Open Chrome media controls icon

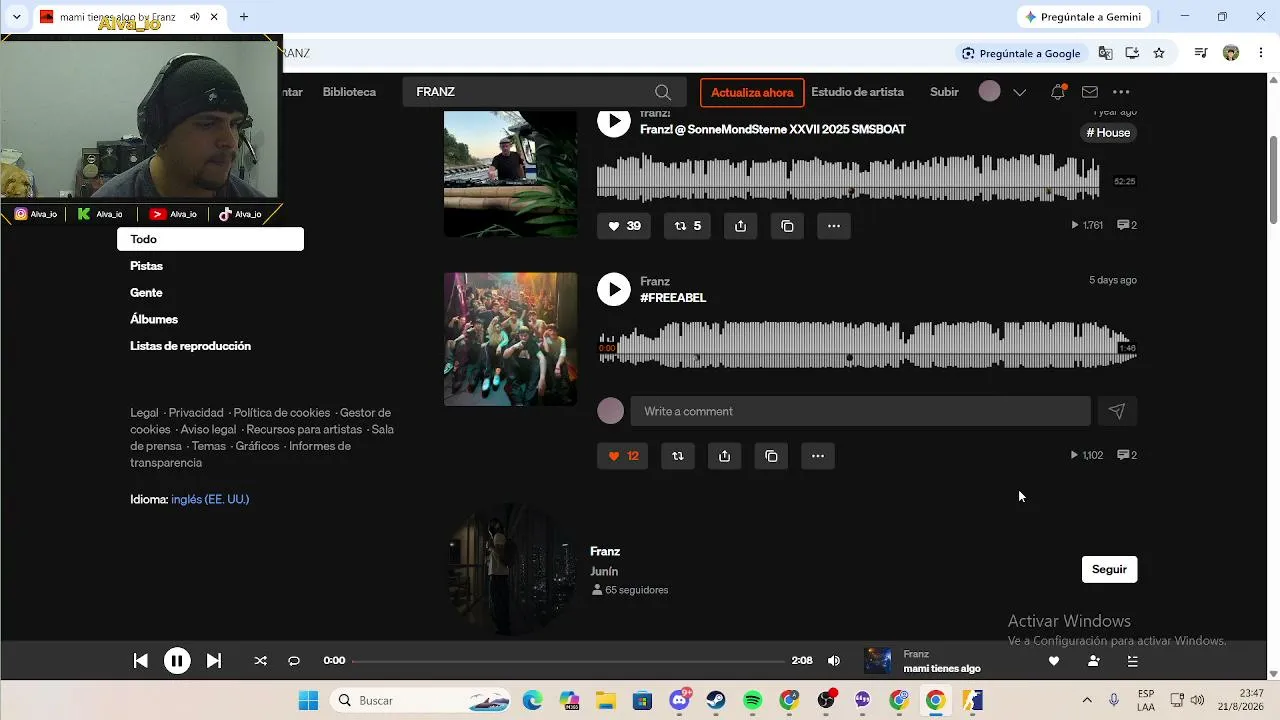point(1201,53)
